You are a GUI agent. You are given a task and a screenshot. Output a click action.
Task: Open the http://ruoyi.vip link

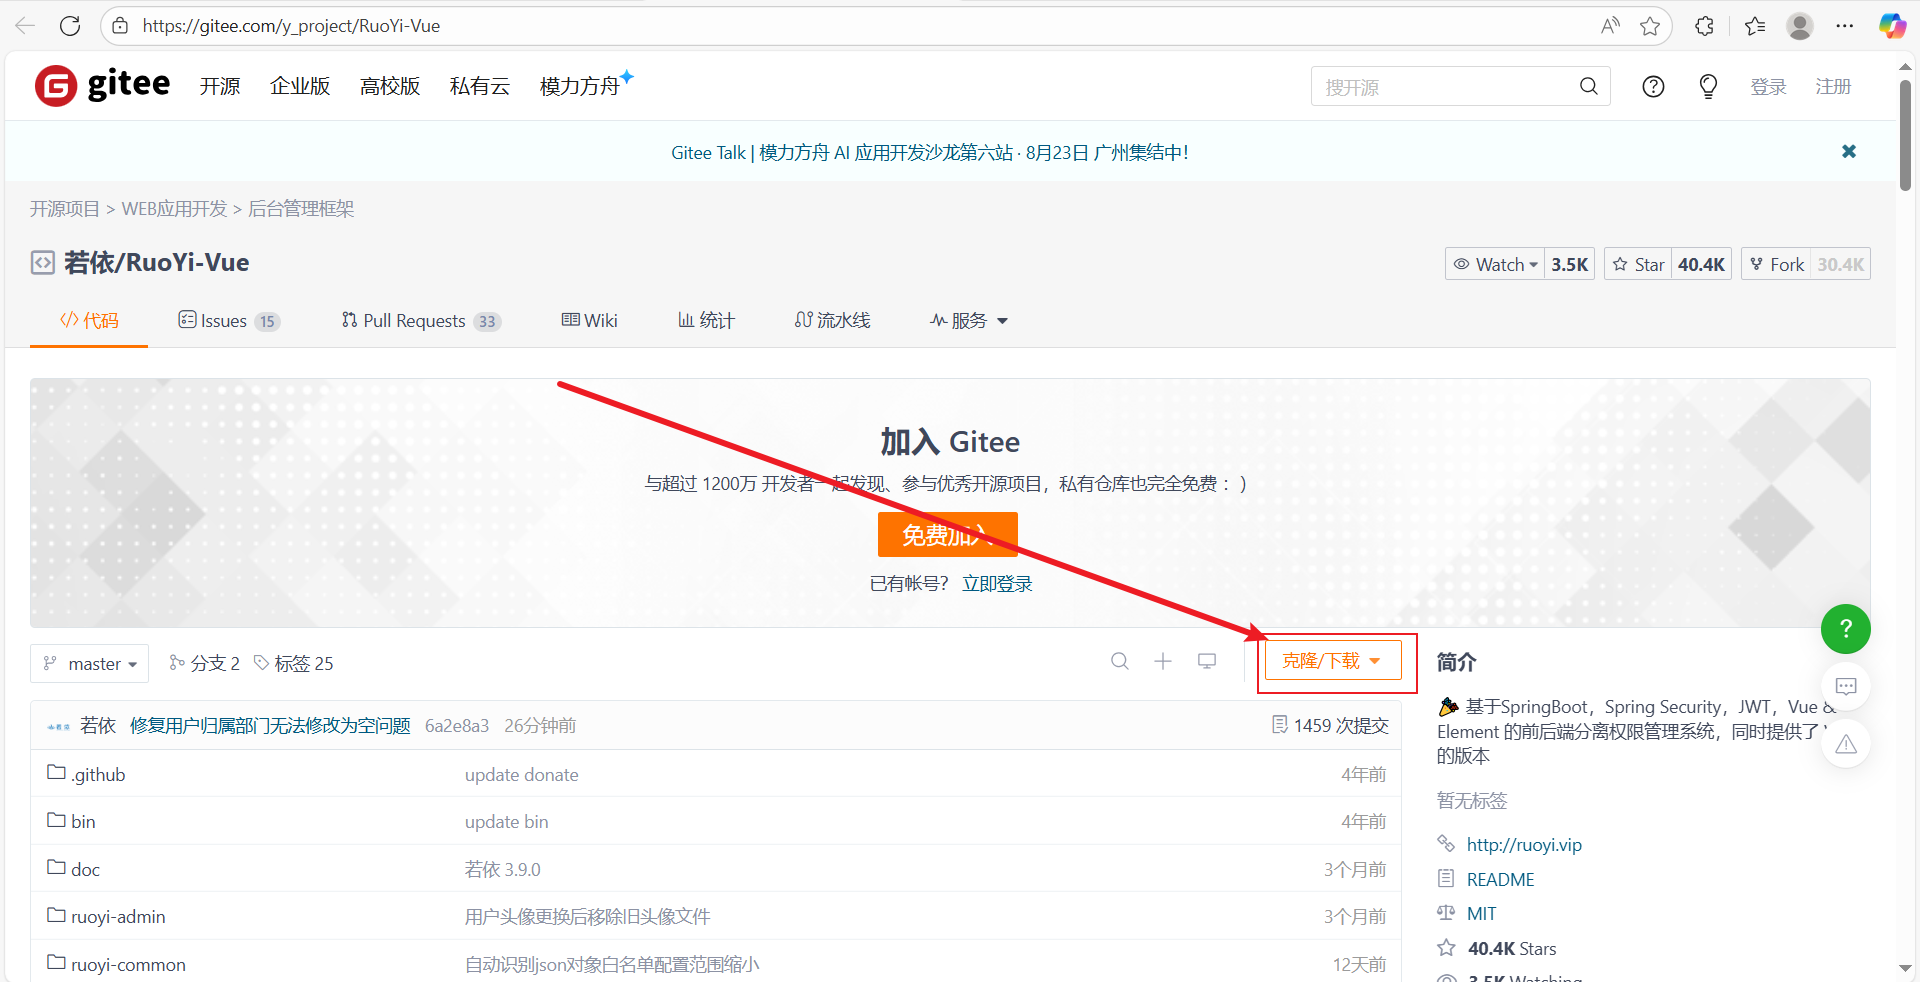[1524, 845]
